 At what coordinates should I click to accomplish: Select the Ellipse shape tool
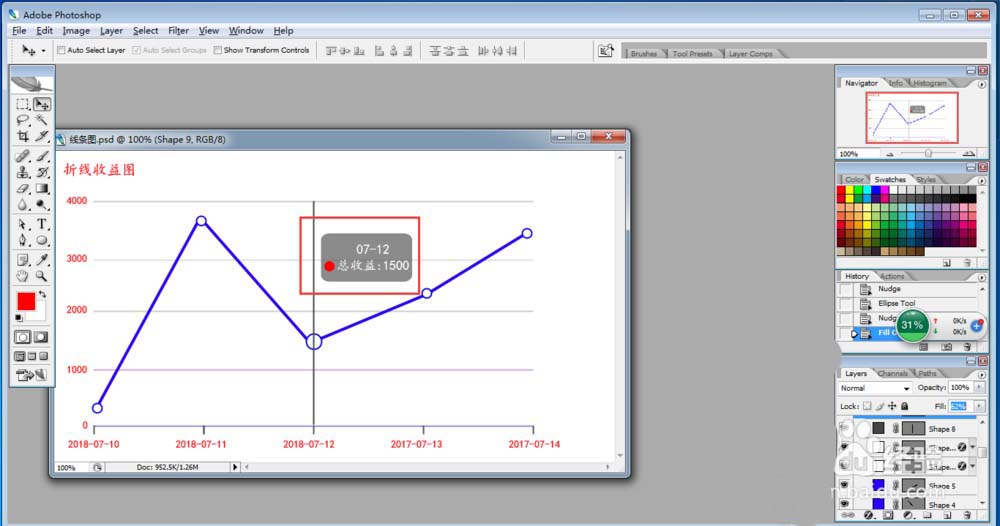click(x=42, y=240)
